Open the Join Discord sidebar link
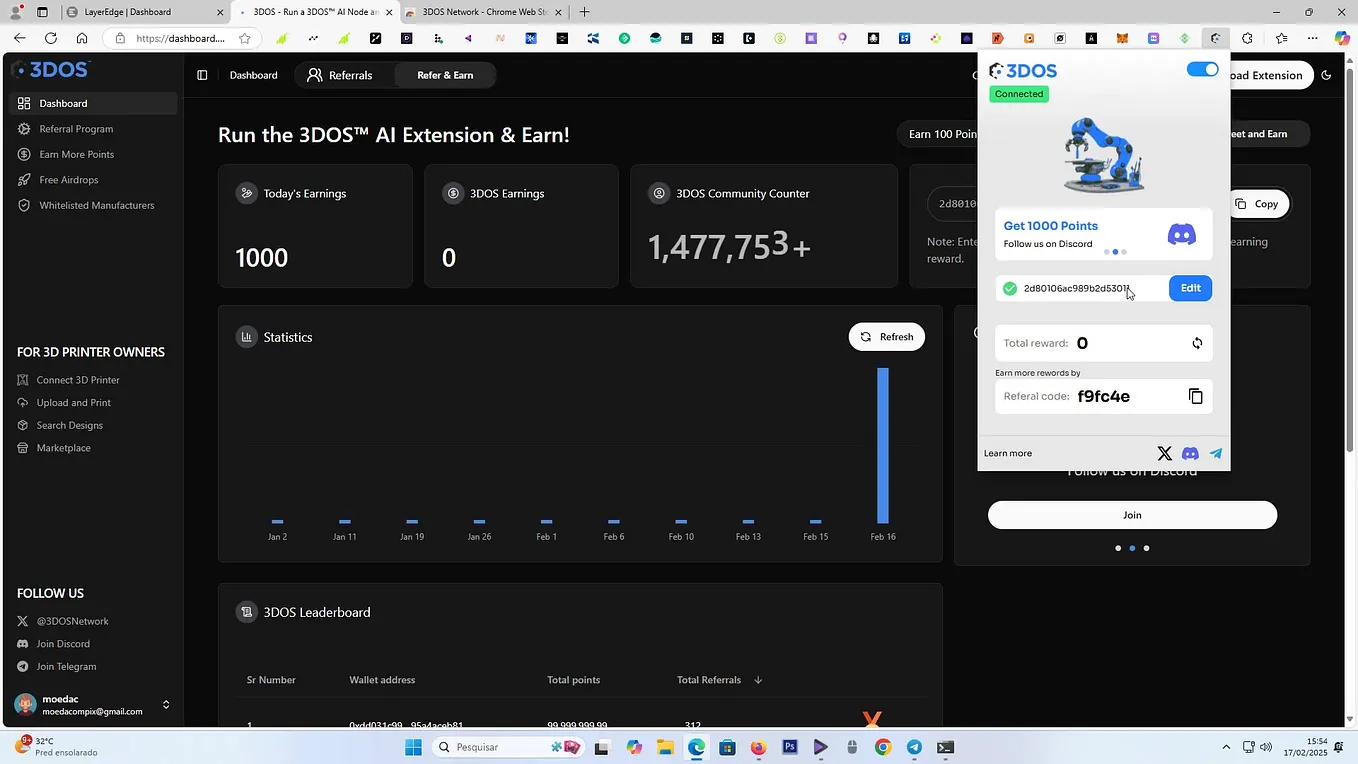The image size is (1358, 764). coord(63,644)
